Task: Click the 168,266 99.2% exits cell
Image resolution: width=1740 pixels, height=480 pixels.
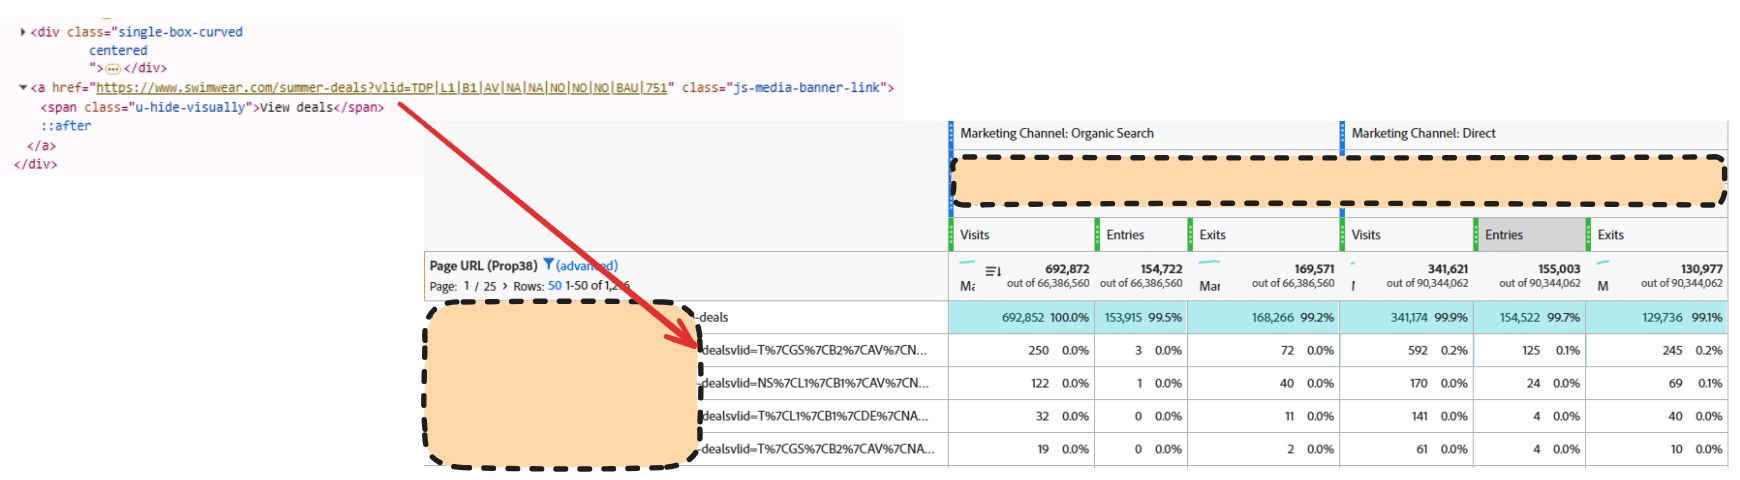Action: click(x=1263, y=317)
